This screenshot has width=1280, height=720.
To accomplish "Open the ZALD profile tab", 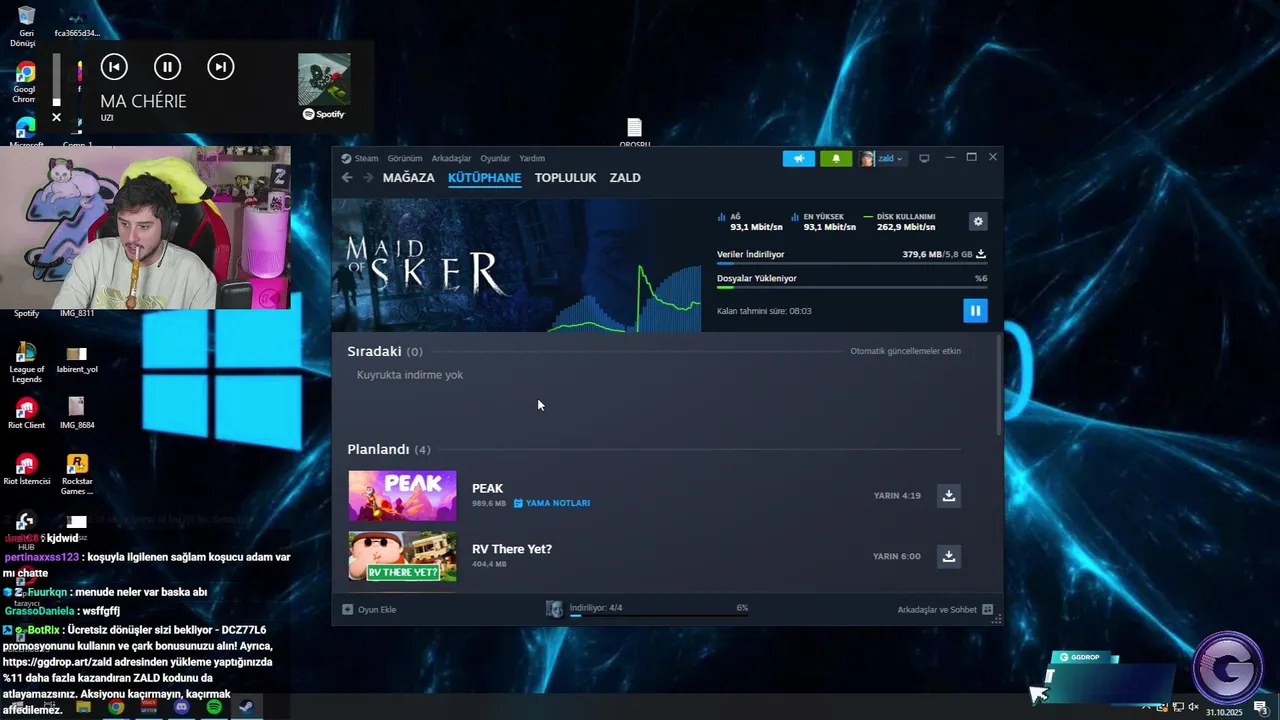I will point(625,178).
